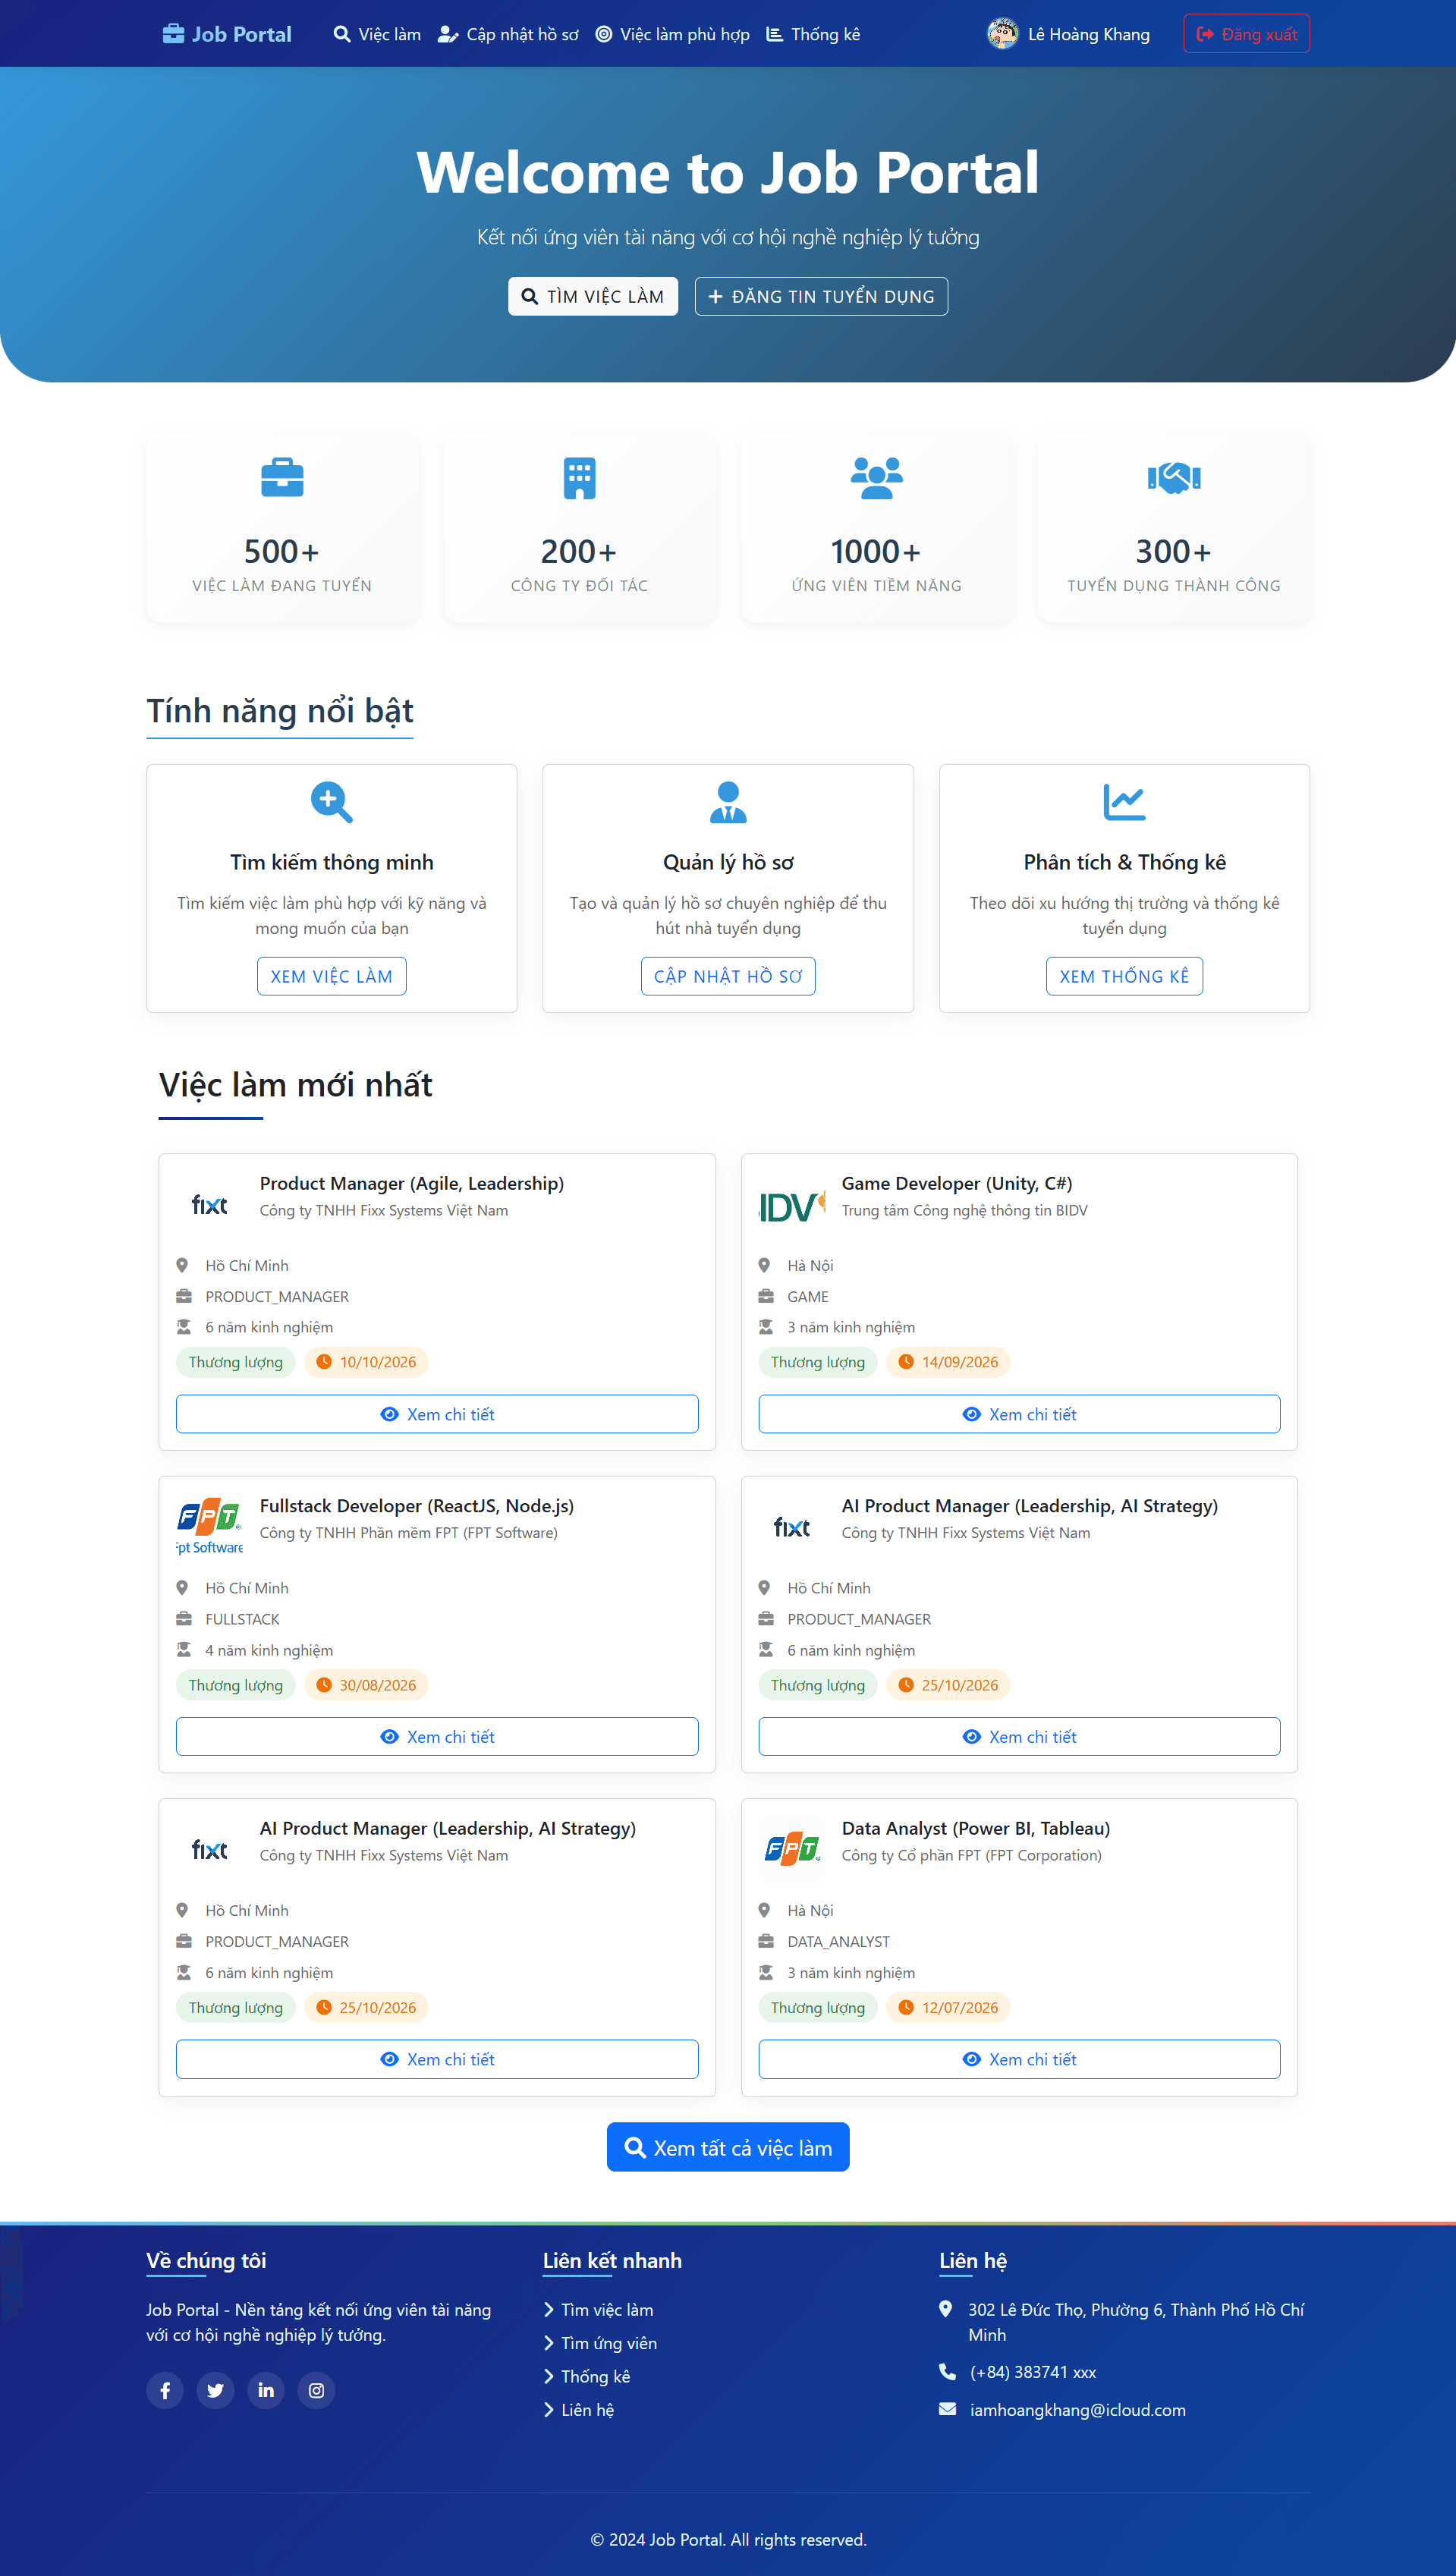Image resolution: width=1456 pixels, height=2576 pixels.
Task: Click Xem tất cả việc làm button
Action: coord(728,2147)
